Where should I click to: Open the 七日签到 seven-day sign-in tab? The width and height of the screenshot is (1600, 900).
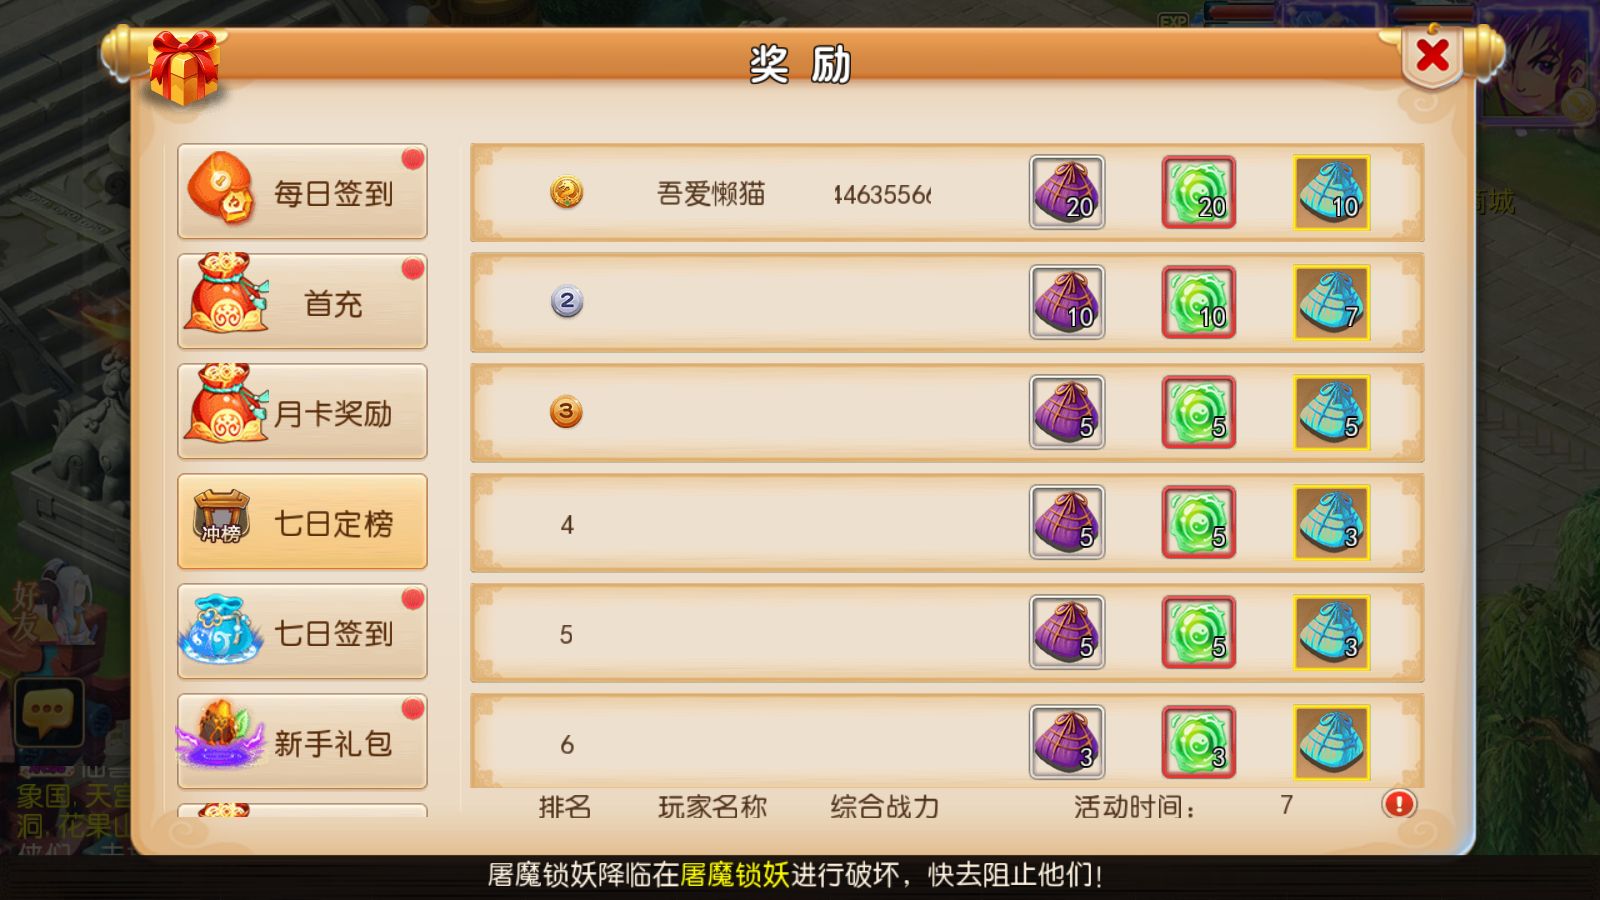tap(302, 632)
